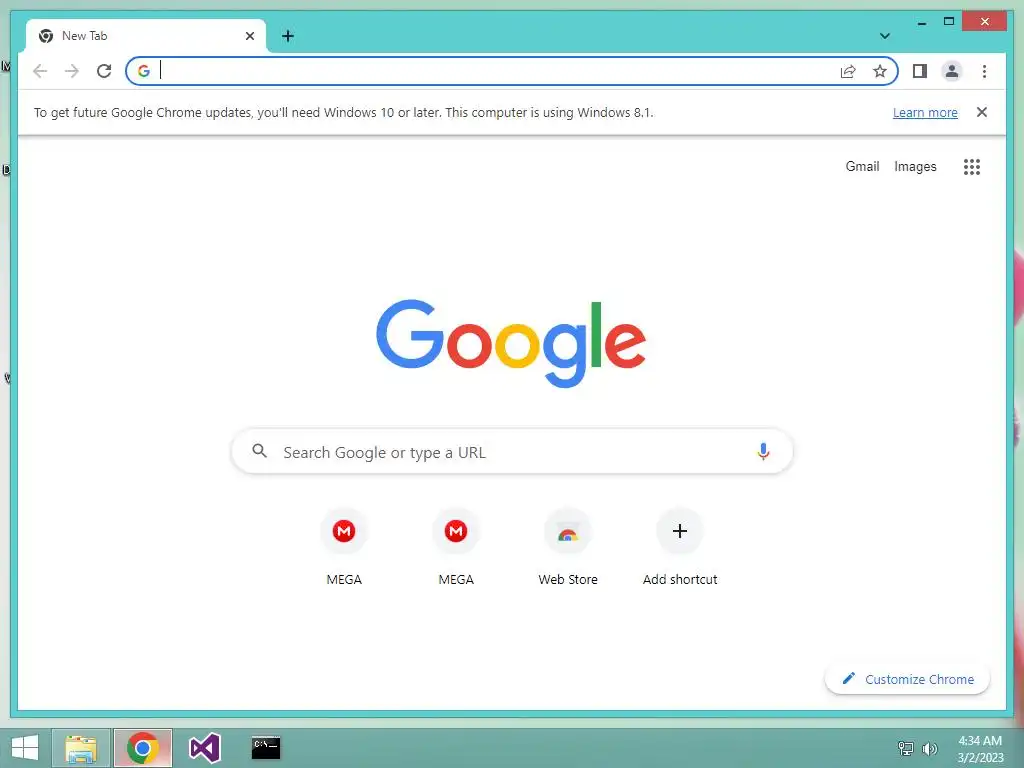Screen dimensions: 1024x768
Task: Click the Google icon in address bar
Action: click(x=144, y=71)
